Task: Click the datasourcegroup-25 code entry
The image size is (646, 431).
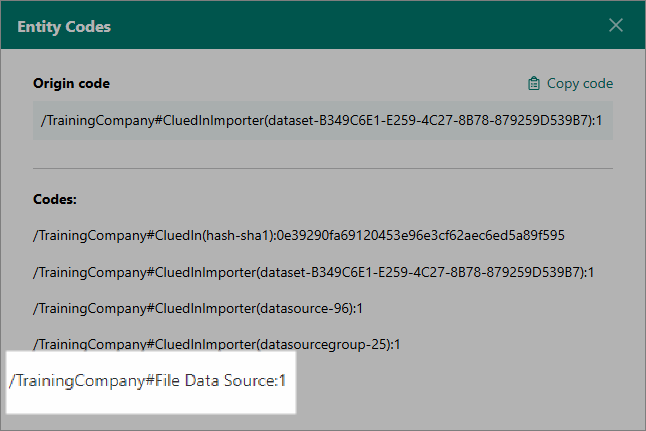Action: click(216, 345)
